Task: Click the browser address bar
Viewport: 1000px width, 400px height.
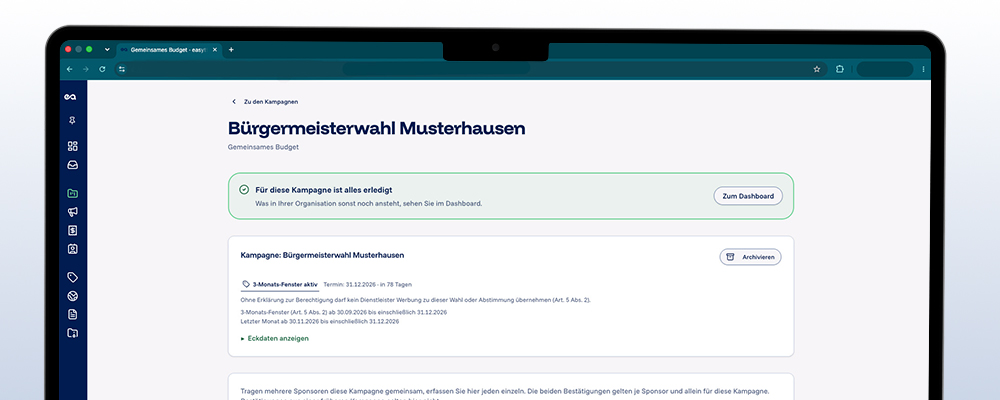Action: (x=469, y=69)
